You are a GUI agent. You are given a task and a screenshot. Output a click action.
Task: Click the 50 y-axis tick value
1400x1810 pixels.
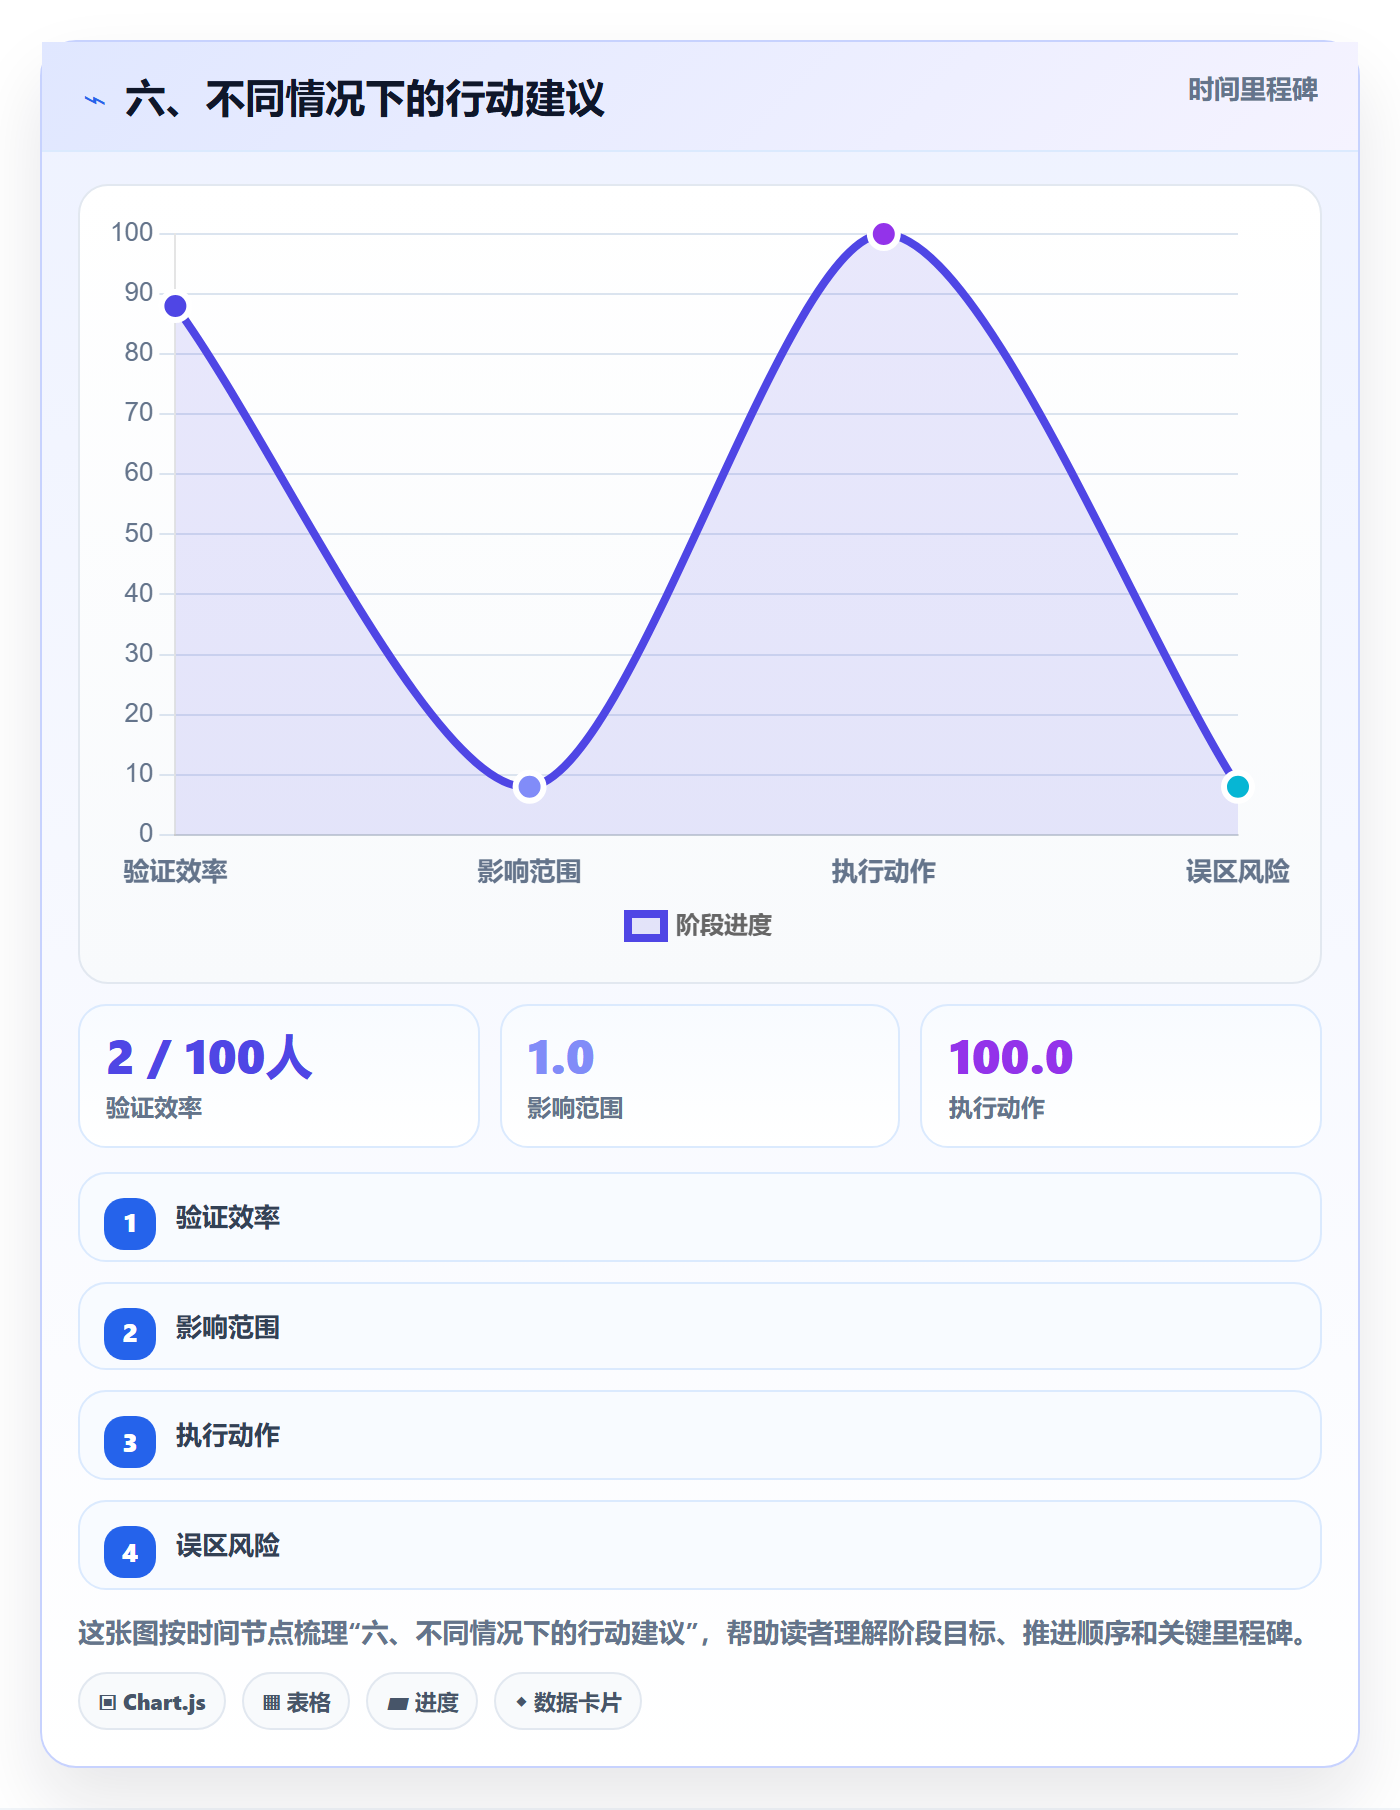(139, 533)
